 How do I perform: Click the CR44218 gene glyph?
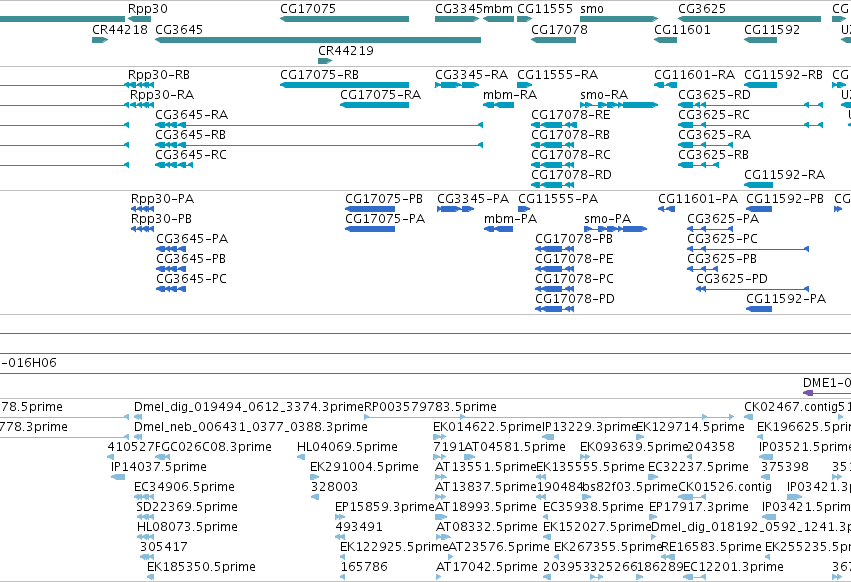(100, 40)
